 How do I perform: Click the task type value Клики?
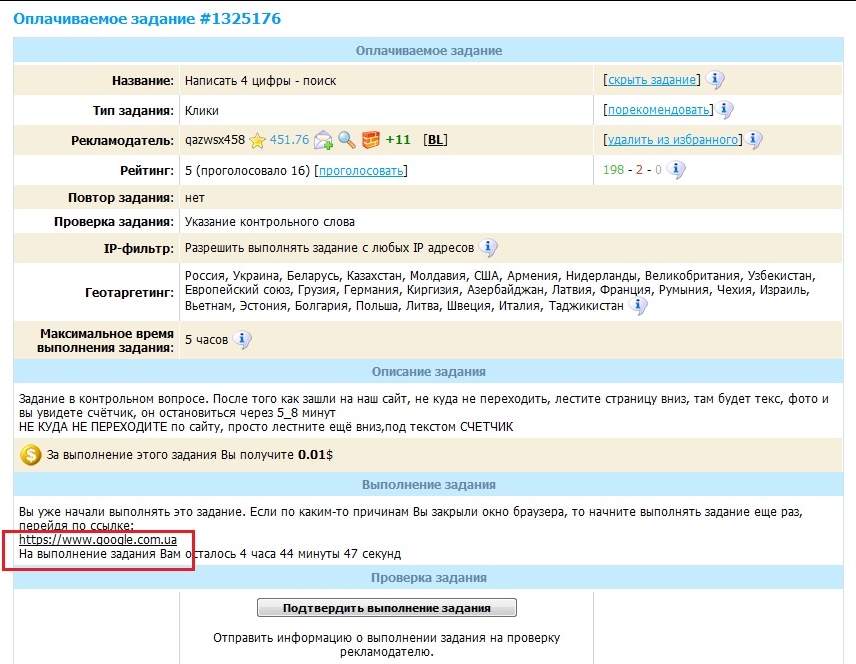[x=201, y=111]
